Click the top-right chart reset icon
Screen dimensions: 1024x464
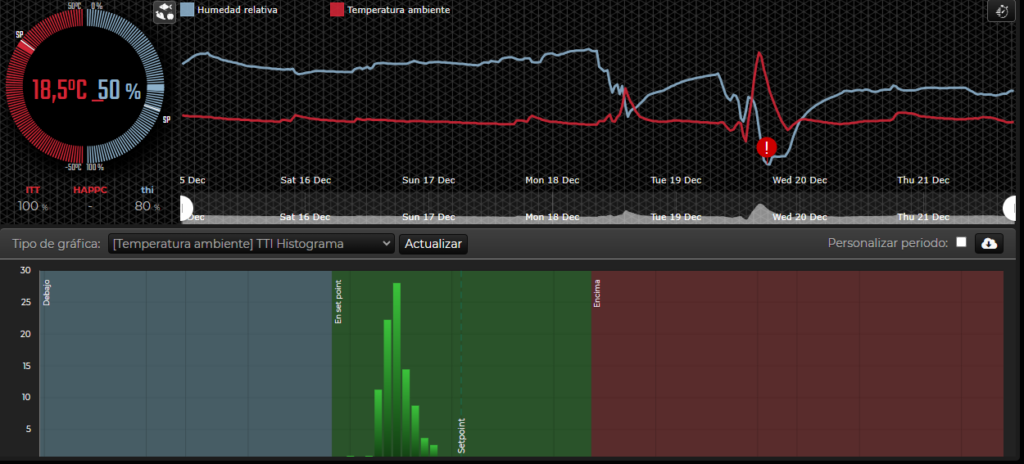[1000, 10]
